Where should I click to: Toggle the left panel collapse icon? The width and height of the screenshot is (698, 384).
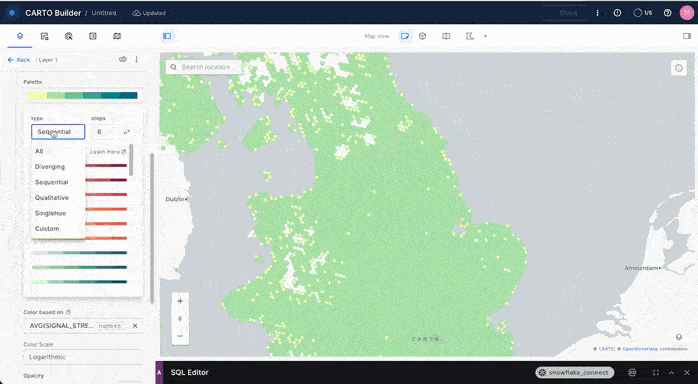click(167, 36)
